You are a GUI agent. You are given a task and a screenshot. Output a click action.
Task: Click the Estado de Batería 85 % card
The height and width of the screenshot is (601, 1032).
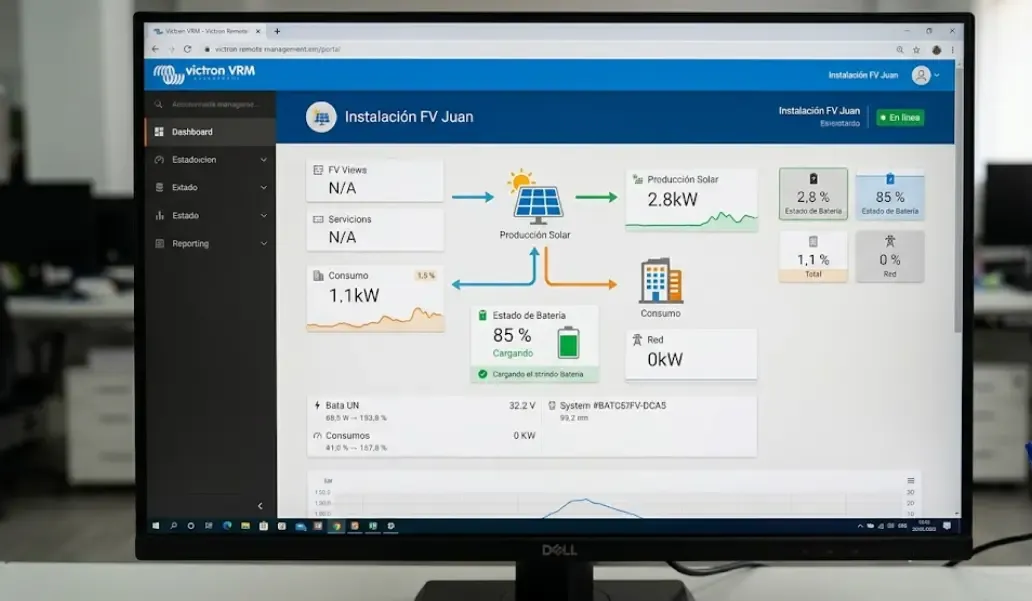(534, 343)
